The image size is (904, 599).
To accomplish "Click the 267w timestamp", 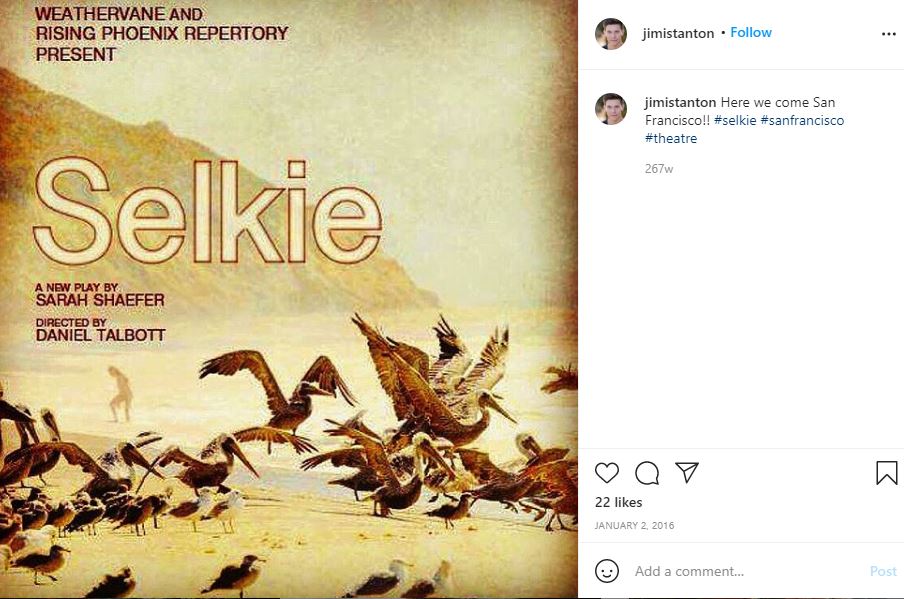I will (x=659, y=169).
